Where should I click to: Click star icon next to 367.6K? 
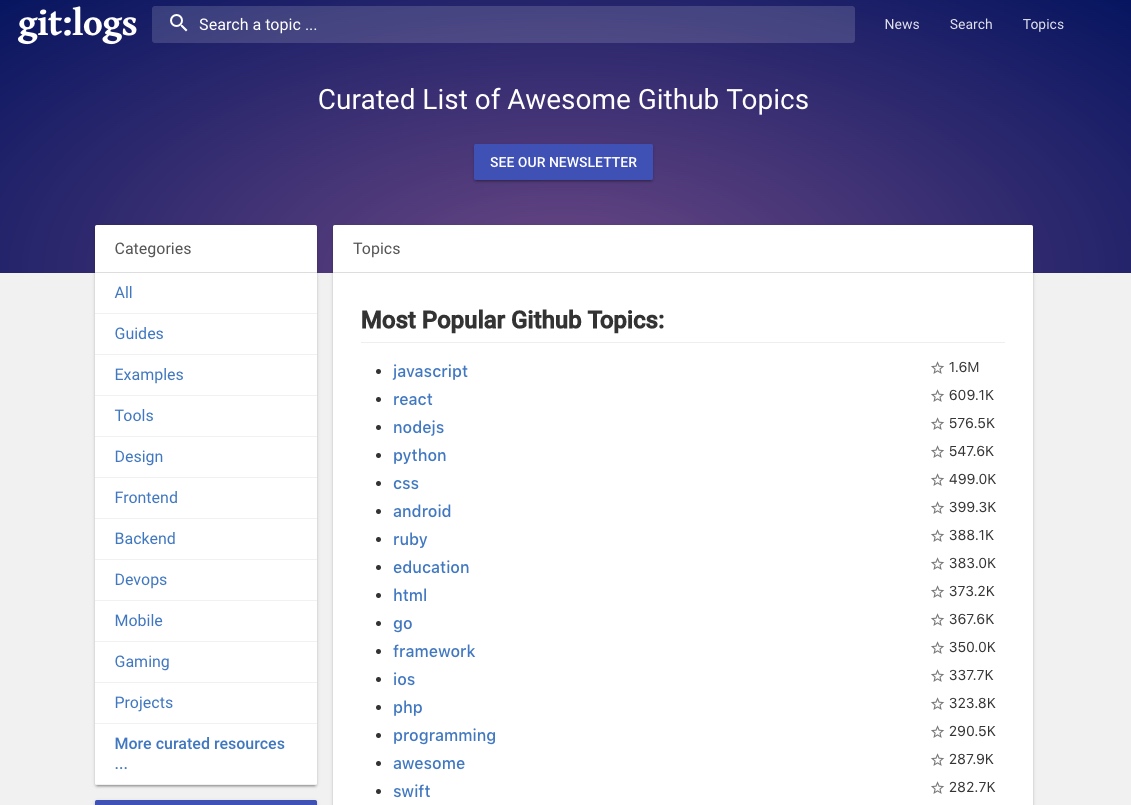[938, 620]
